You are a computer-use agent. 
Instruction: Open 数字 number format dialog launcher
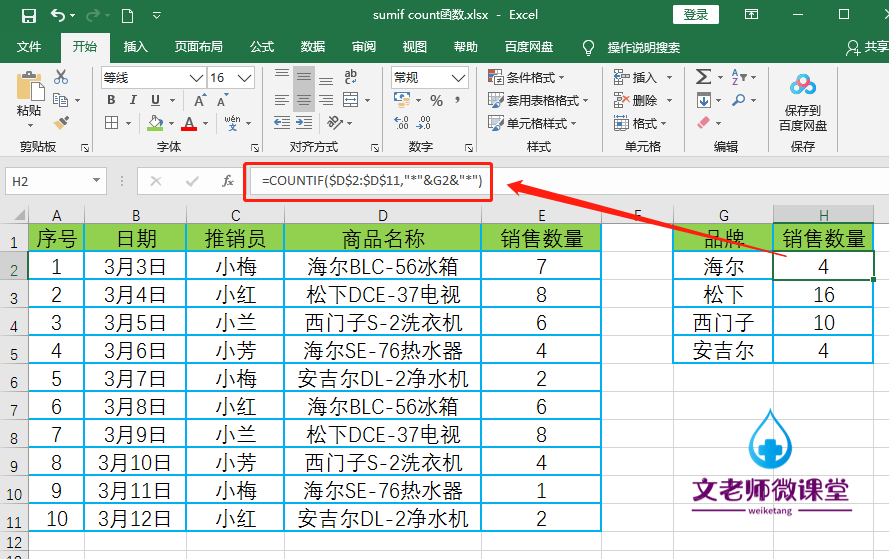[x=469, y=148]
